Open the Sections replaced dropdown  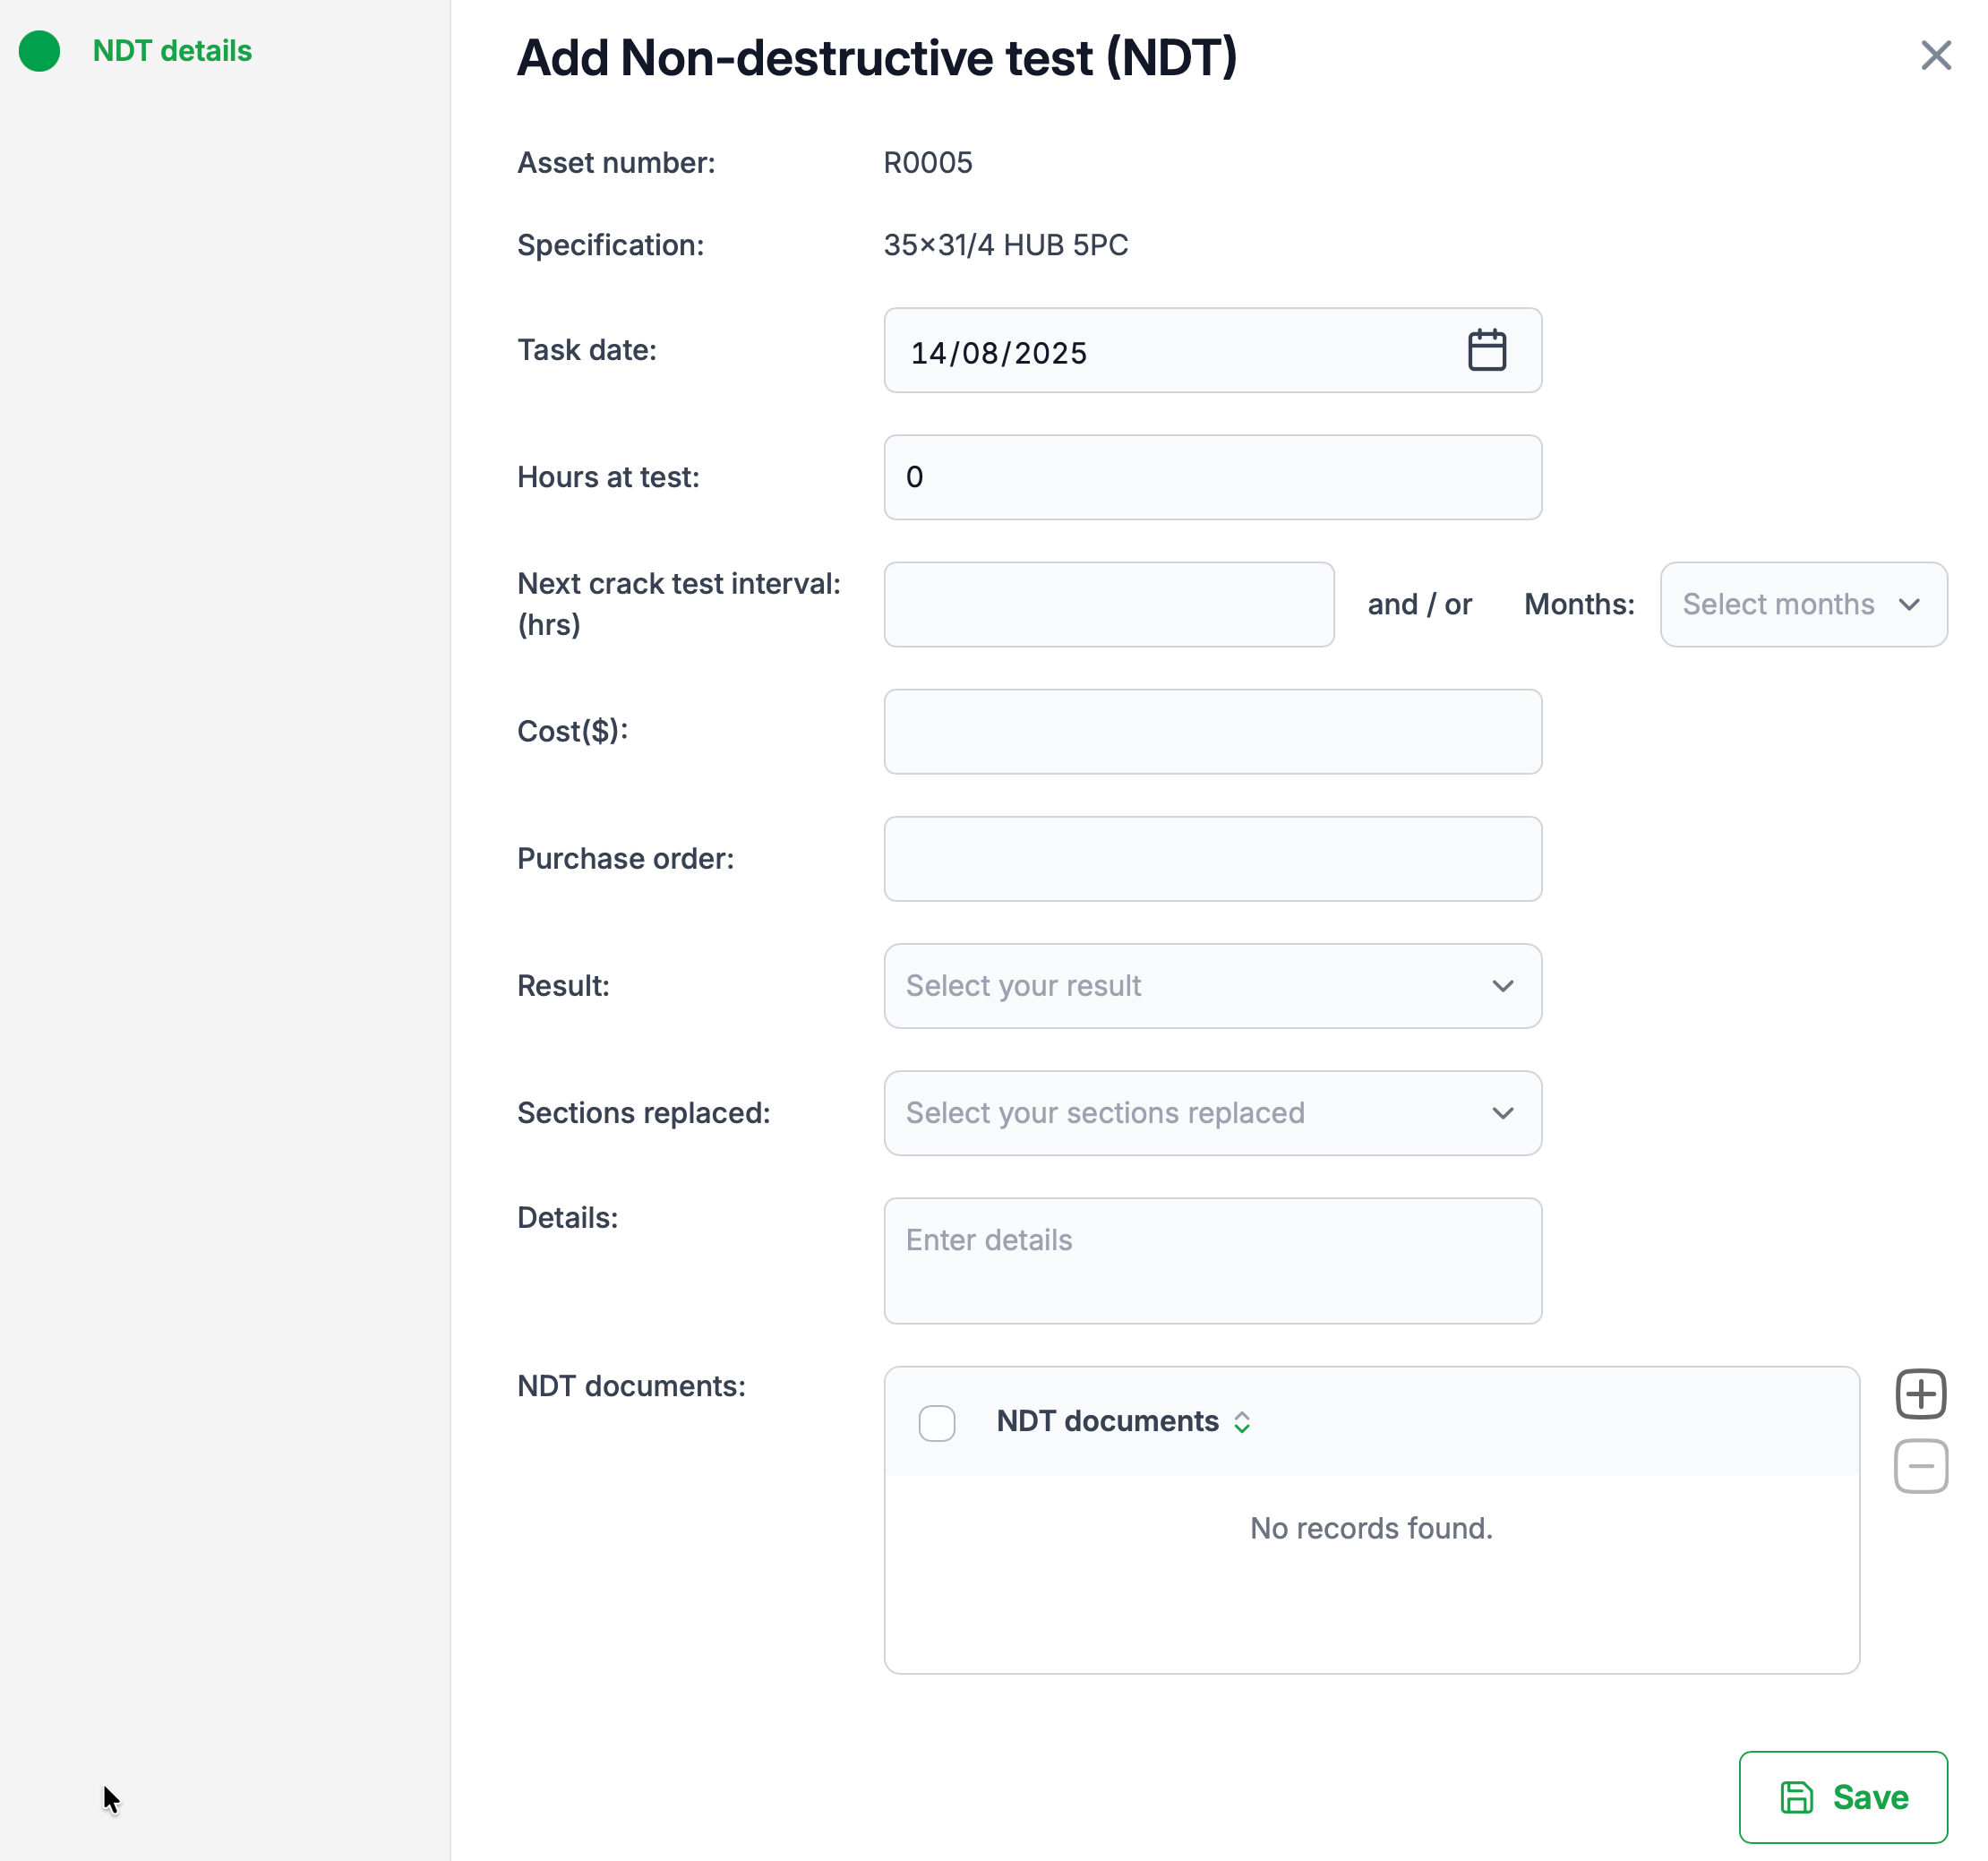point(1211,1113)
